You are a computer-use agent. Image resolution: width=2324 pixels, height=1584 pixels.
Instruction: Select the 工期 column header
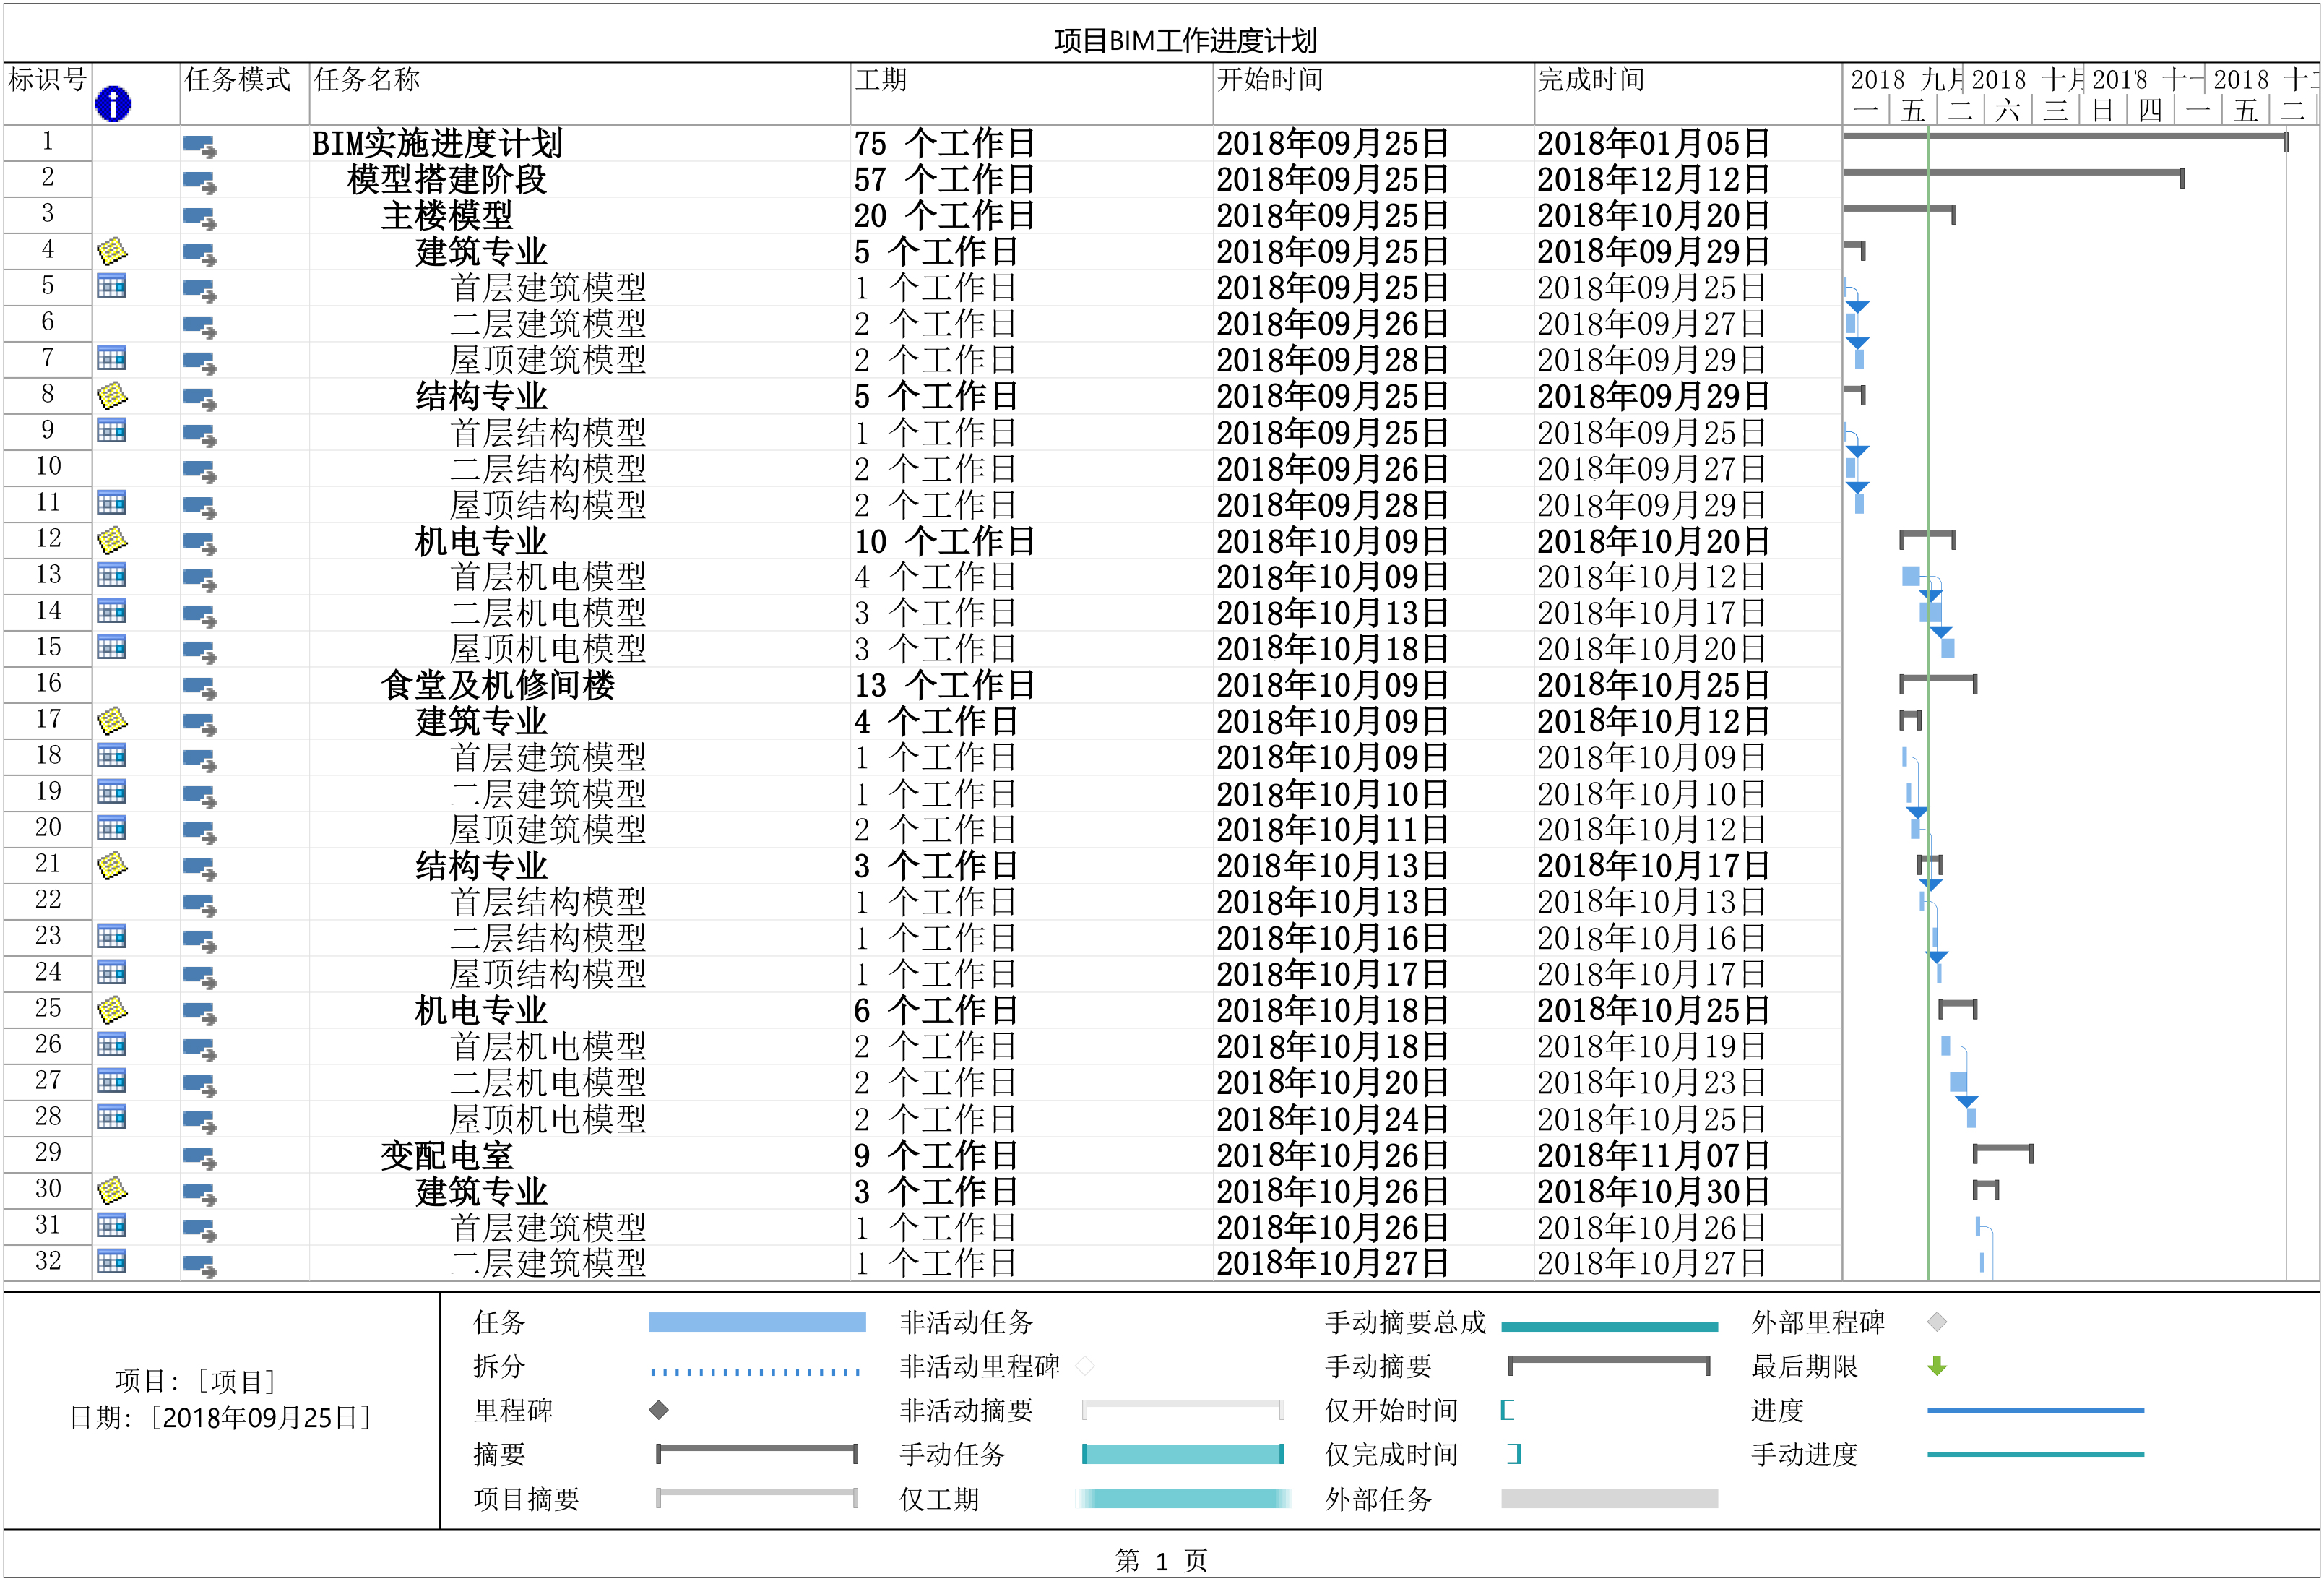pos(881,80)
